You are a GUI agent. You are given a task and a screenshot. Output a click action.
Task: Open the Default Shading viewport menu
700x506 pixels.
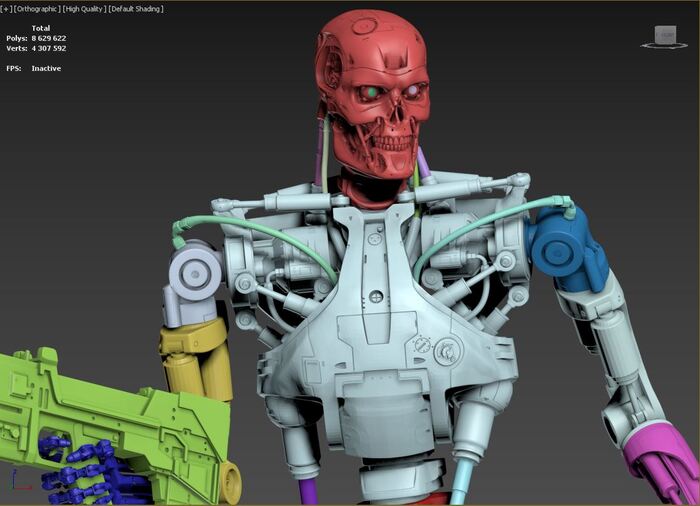click(136, 9)
